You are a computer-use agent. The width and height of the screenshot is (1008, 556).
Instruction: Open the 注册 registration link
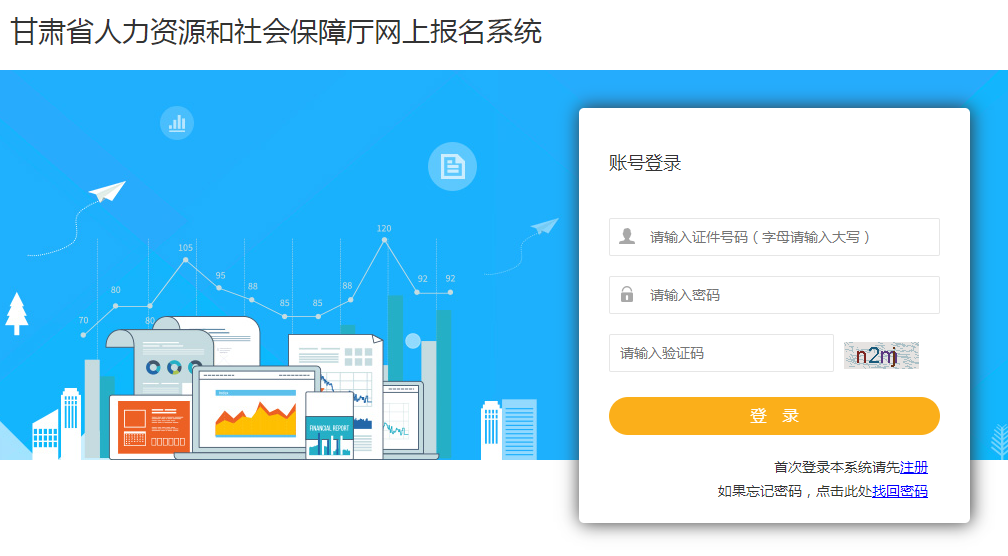click(914, 467)
